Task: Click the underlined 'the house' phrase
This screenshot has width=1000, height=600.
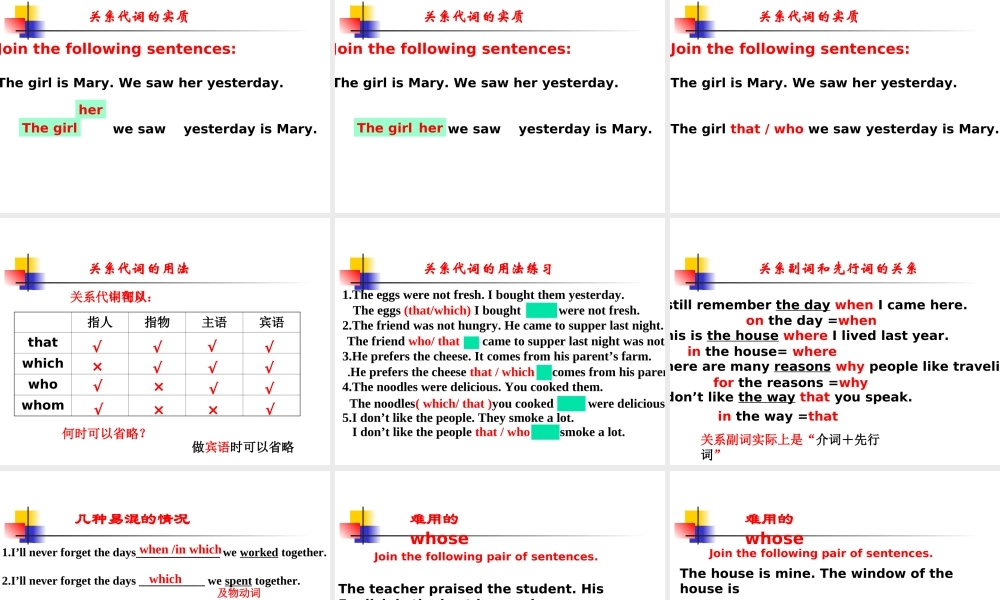Action: (742, 335)
